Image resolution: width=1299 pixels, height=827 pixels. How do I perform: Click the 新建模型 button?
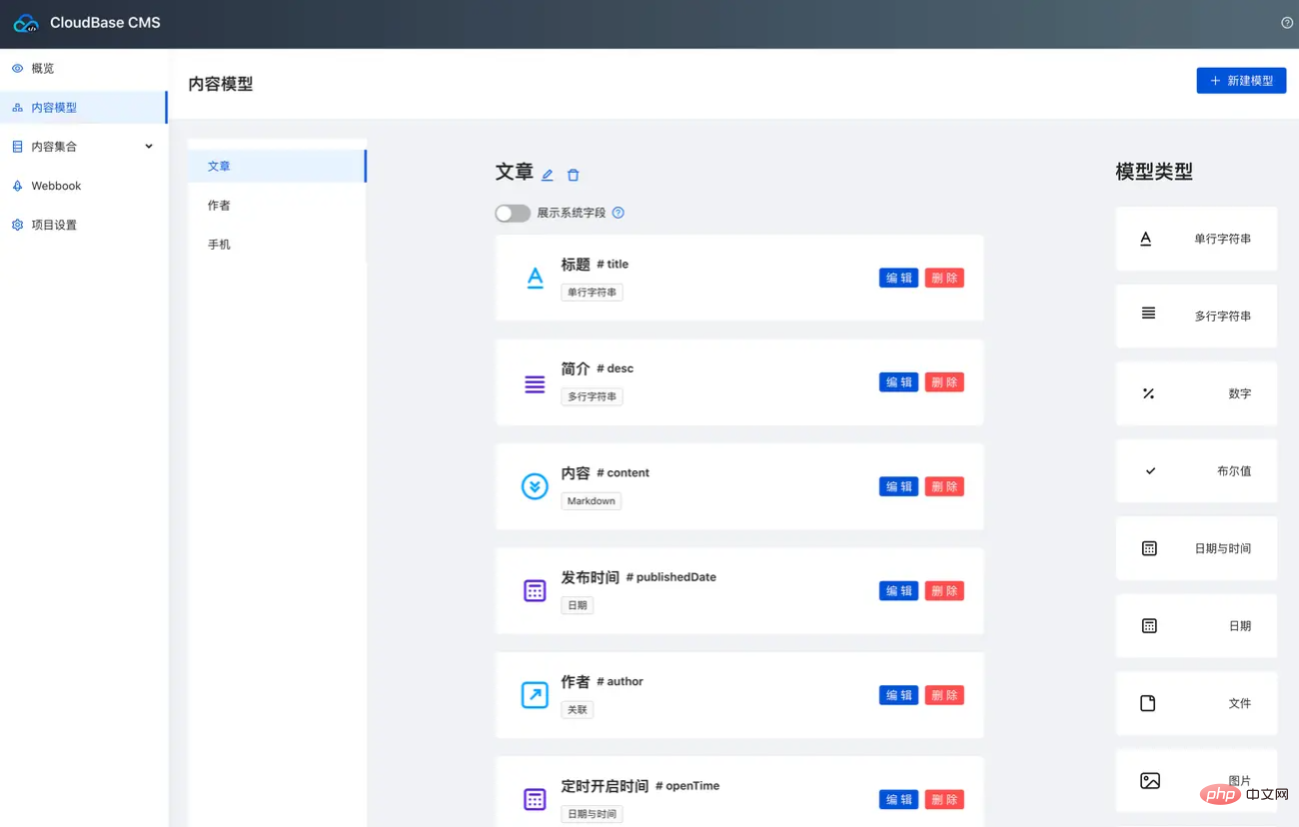tap(1241, 81)
